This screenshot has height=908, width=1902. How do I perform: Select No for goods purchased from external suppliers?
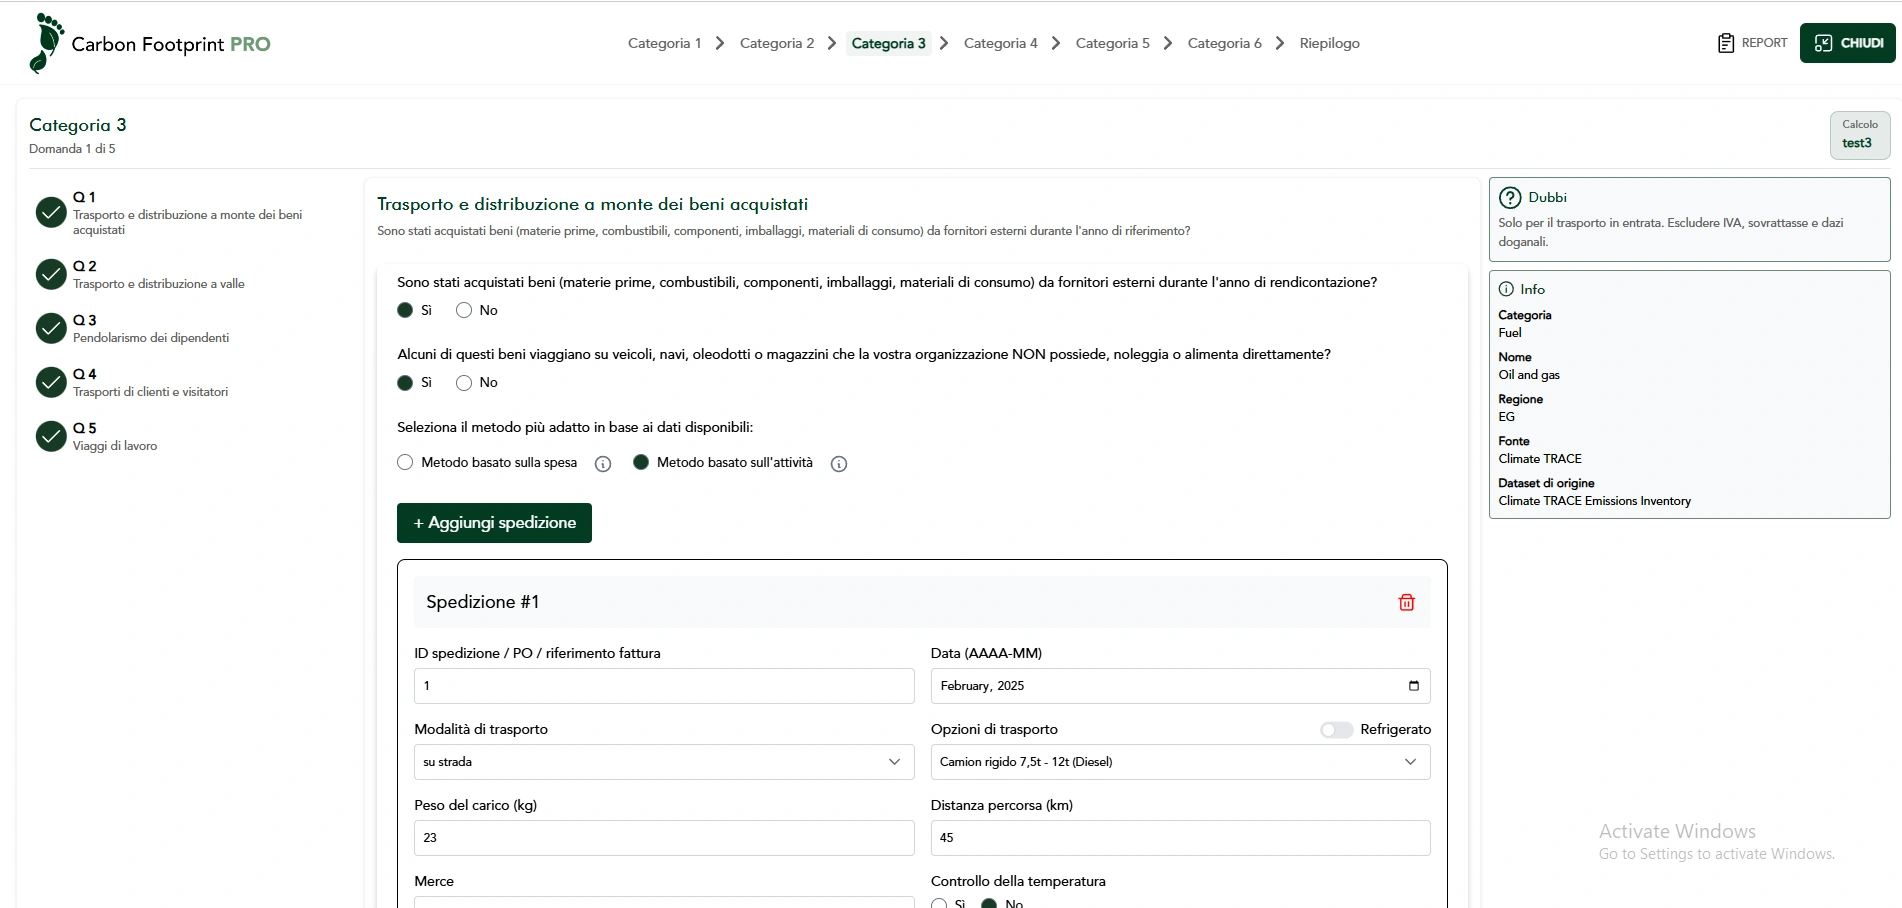(x=464, y=311)
